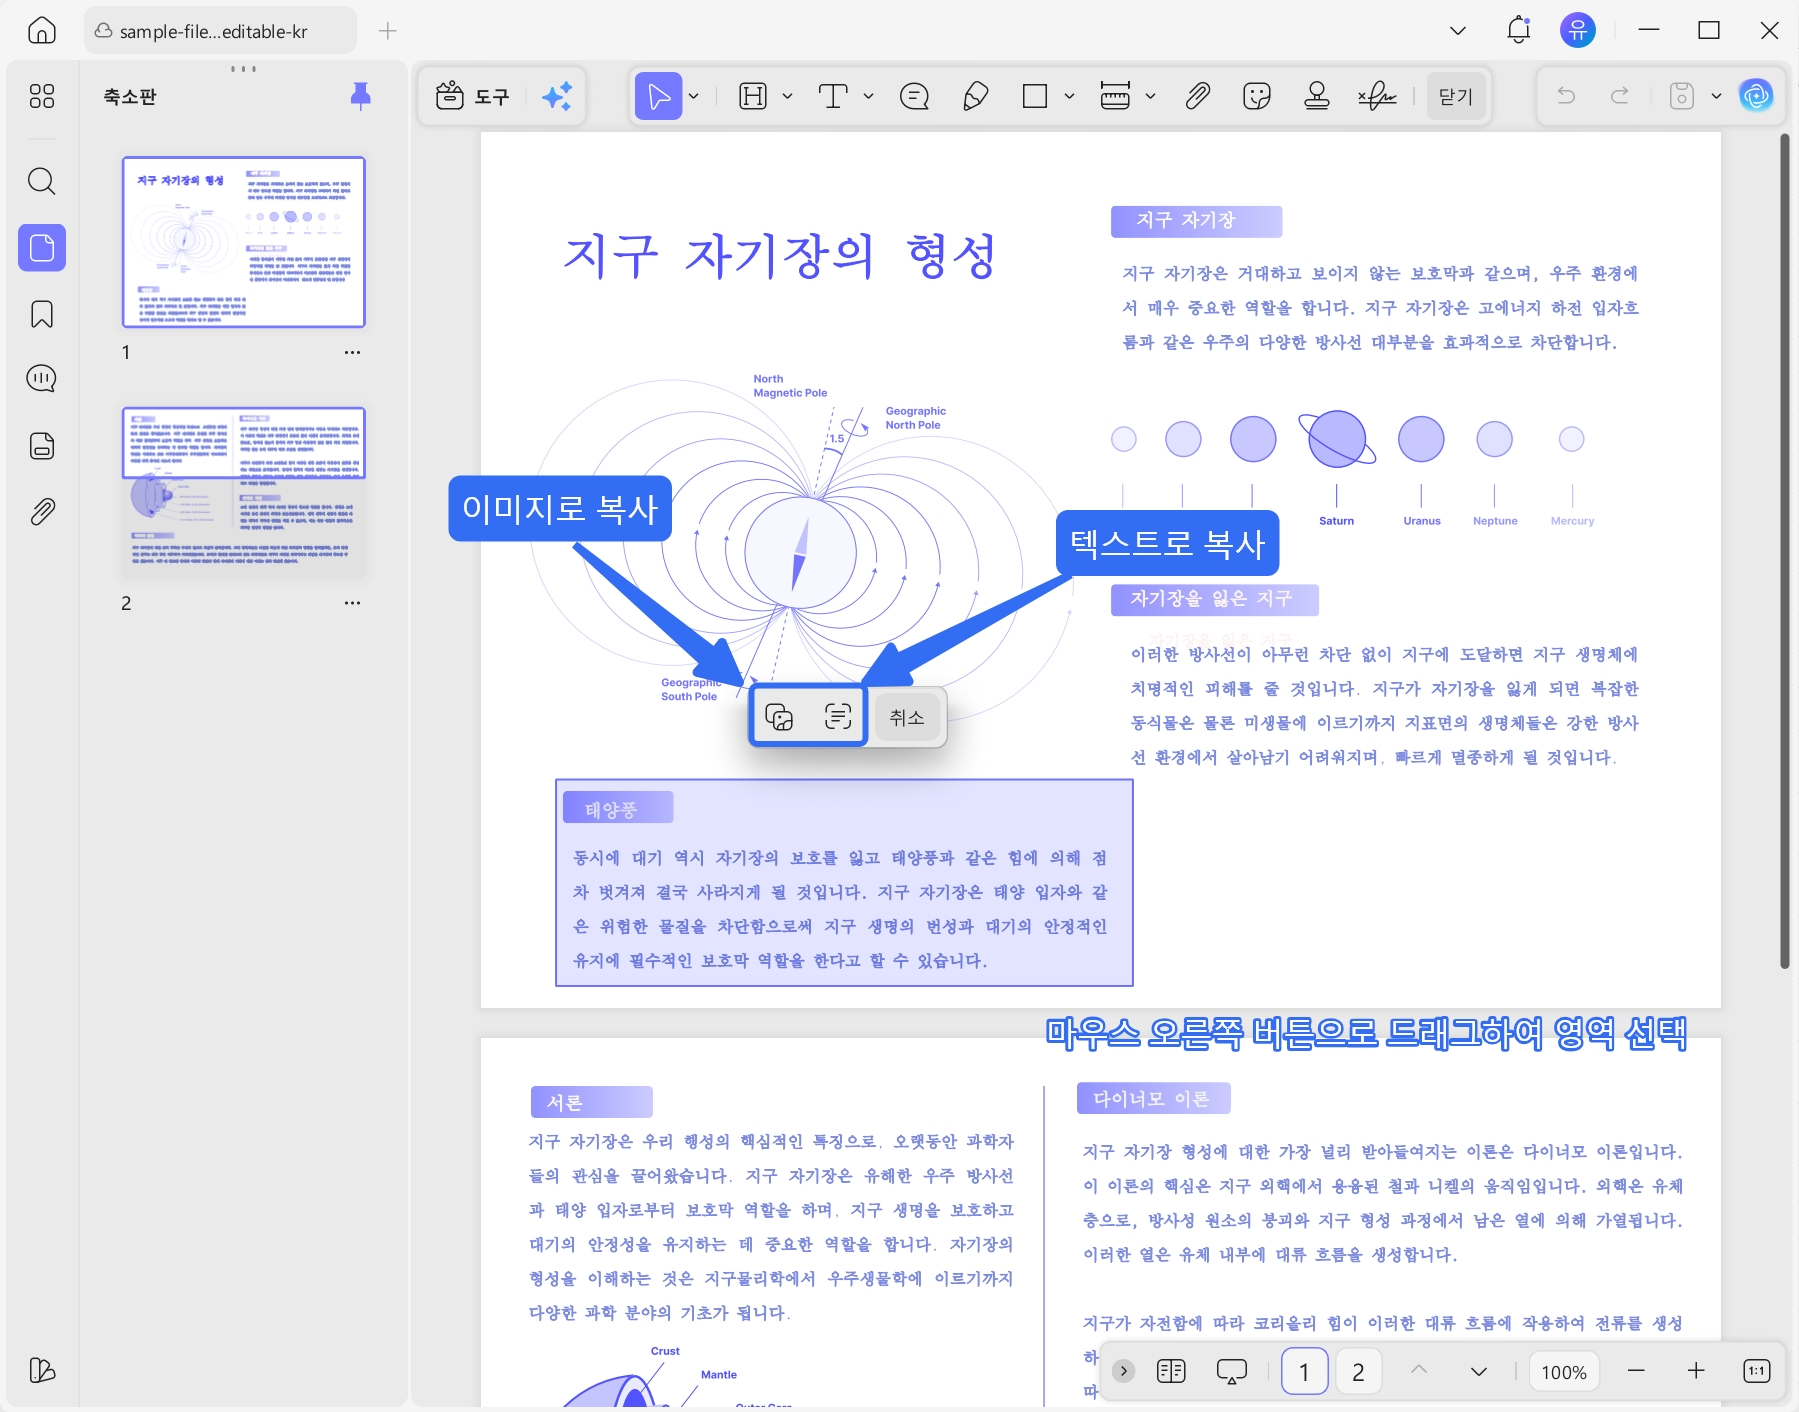Open the thumbnail grid dashboard icon
The width and height of the screenshot is (1799, 1412).
(x=42, y=96)
